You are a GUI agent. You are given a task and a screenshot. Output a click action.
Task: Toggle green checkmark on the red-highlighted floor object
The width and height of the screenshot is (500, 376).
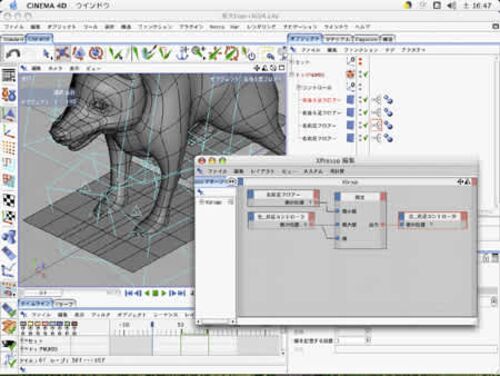(366, 99)
